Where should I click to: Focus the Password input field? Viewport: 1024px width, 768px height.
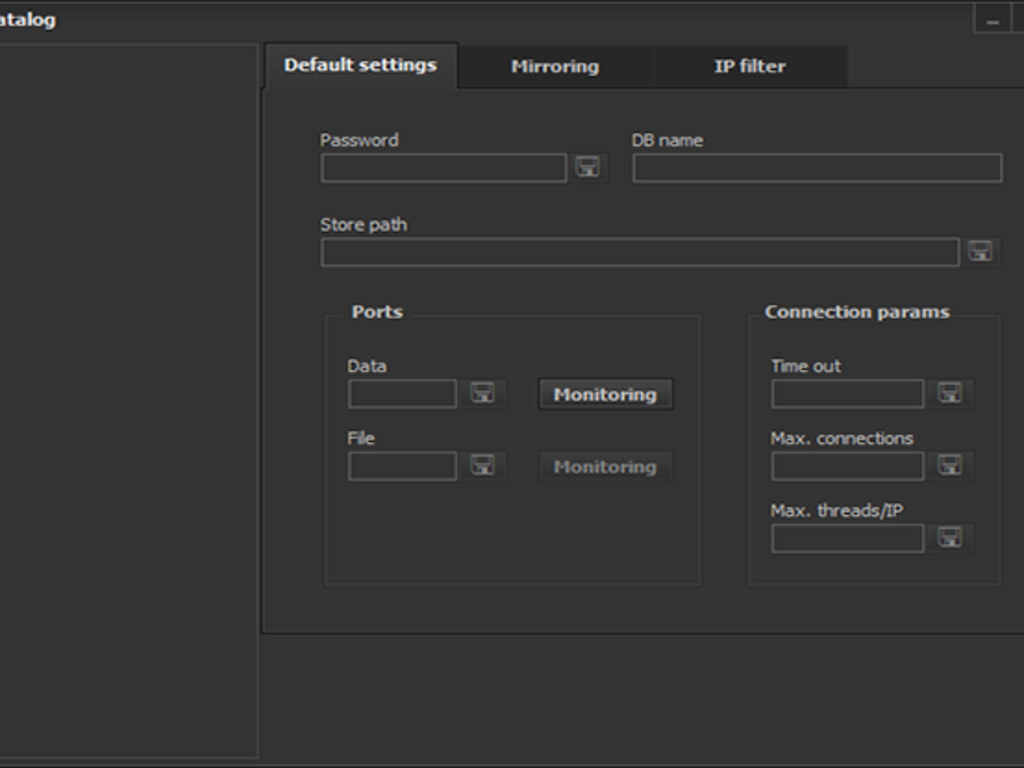point(443,168)
